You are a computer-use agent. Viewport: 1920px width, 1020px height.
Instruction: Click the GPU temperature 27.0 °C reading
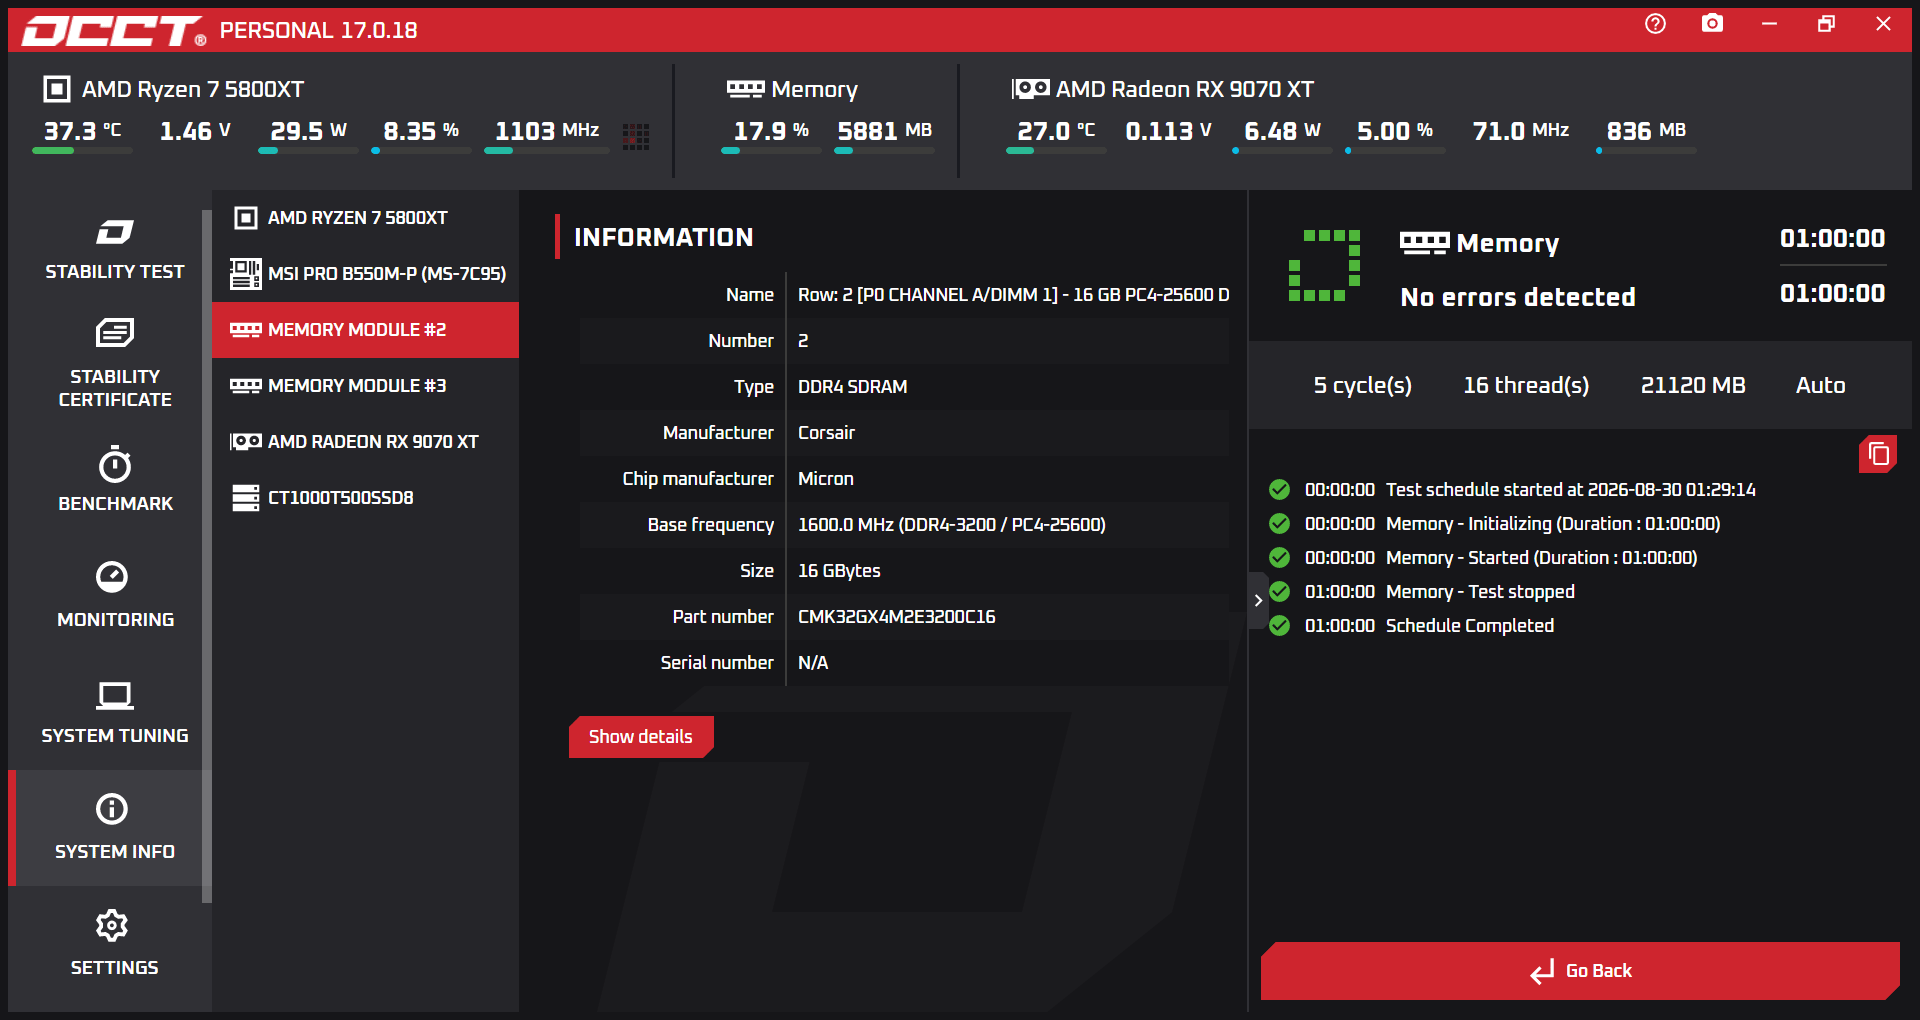1056,131
